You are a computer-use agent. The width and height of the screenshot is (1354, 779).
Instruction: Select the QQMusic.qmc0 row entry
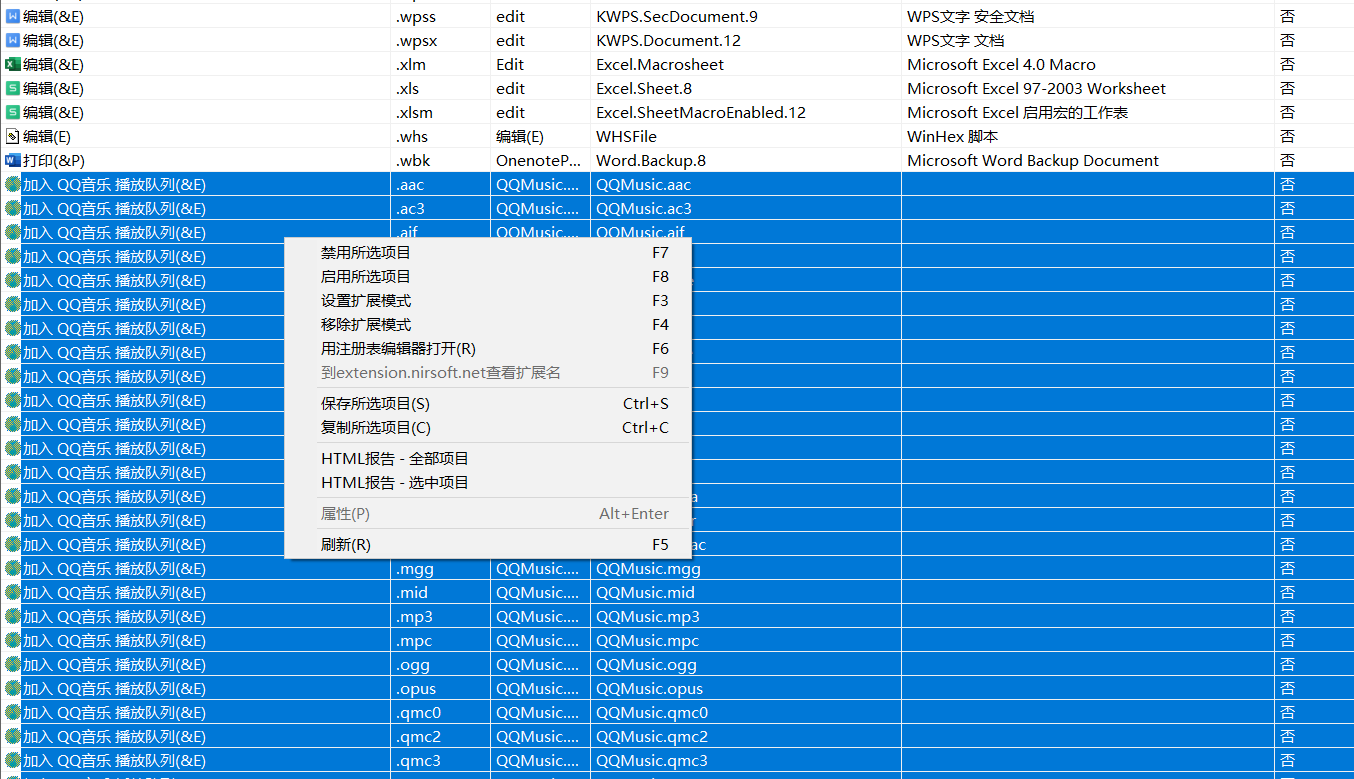click(652, 713)
